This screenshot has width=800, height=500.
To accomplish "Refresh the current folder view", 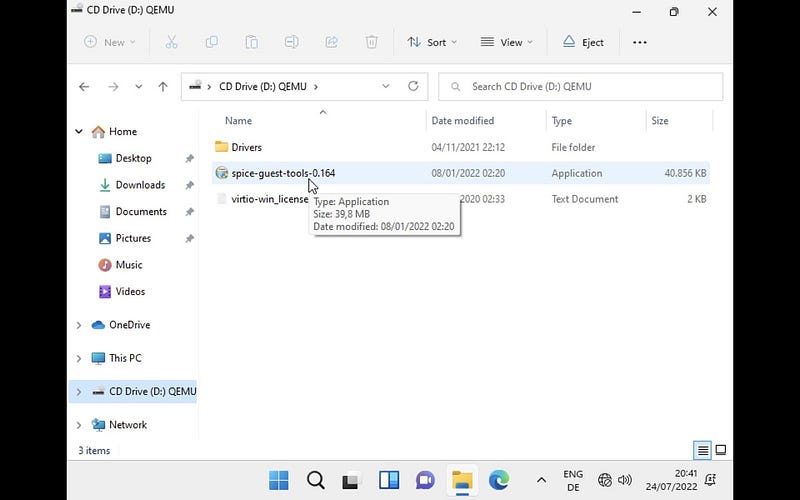I will (413, 86).
